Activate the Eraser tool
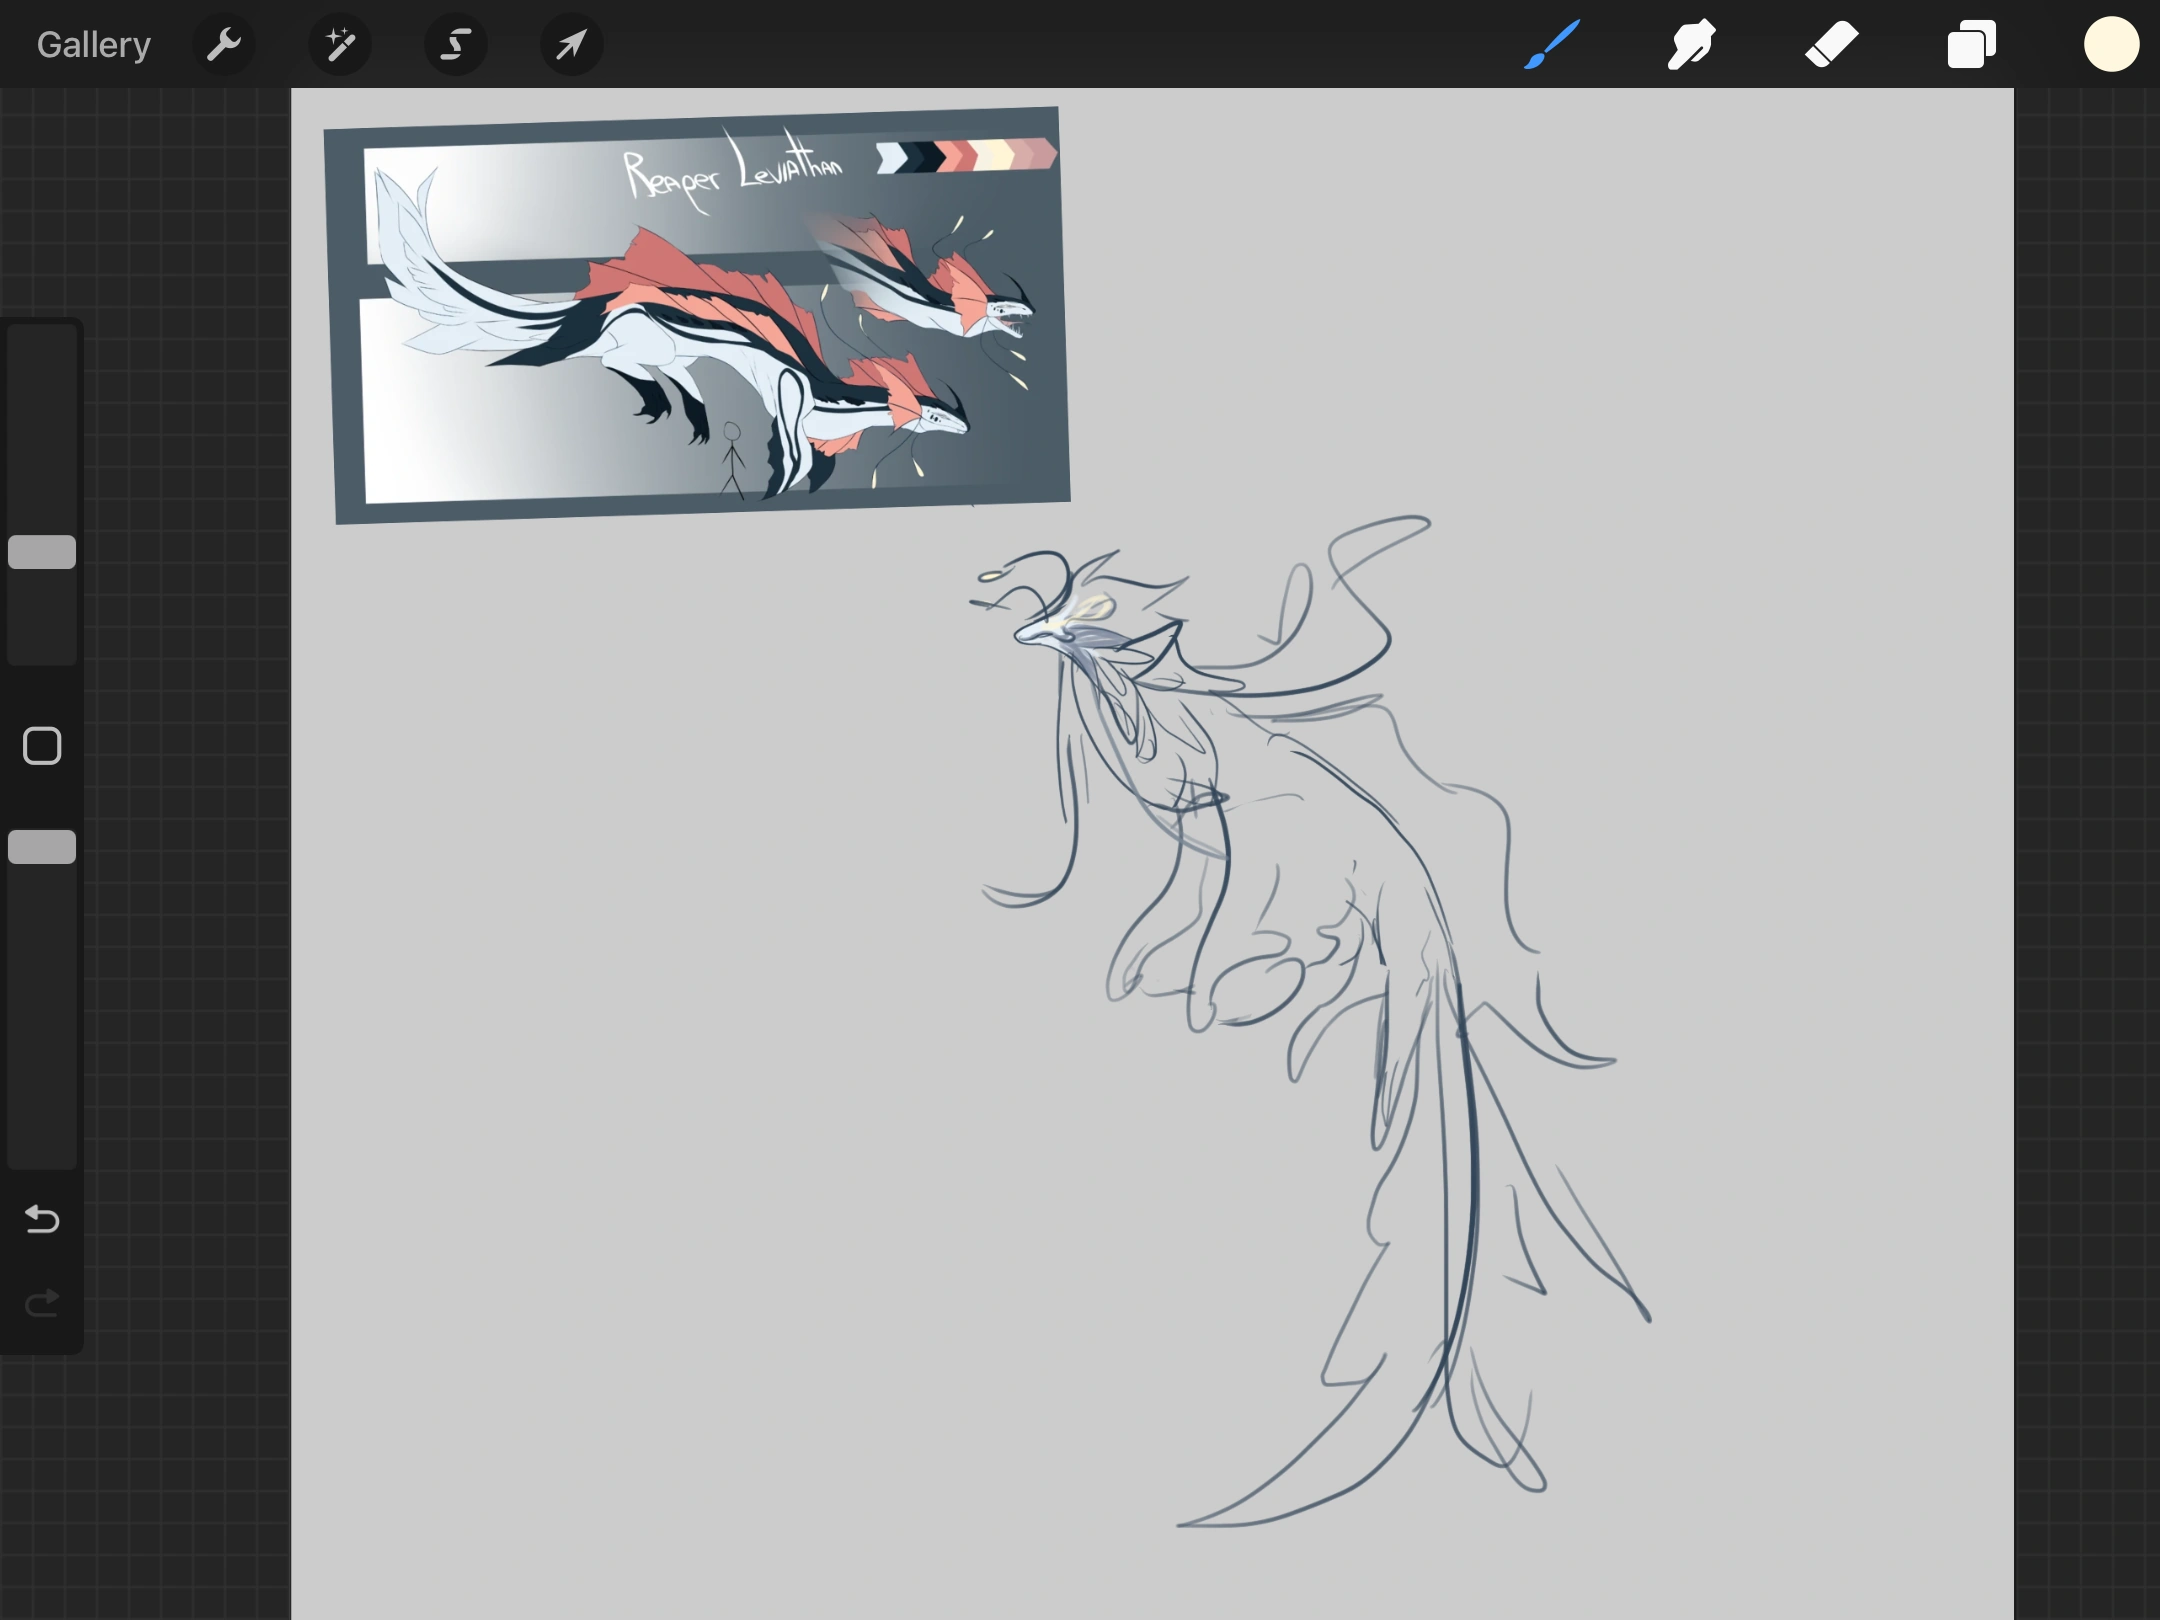The width and height of the screenshot is (2160, 1620). (x=1835, y=44)
